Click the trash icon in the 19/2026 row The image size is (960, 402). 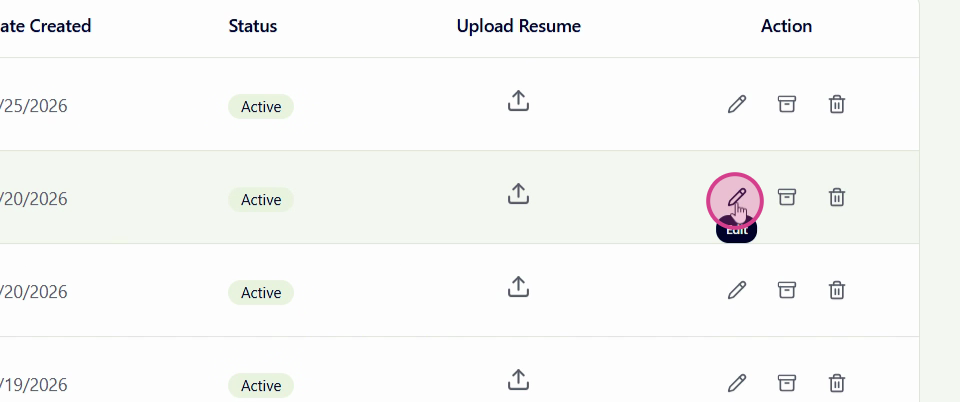click(x=837, y=383)
